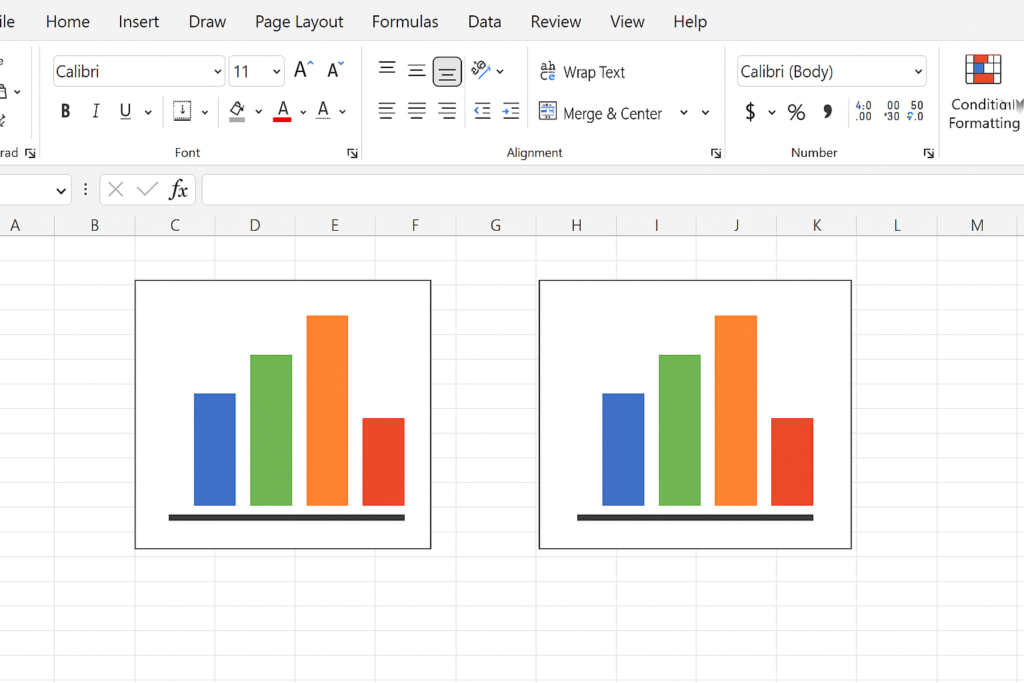Expand the red Font Color dropdown arrow
The image size is (1024, 683).
tap(303, 112)
